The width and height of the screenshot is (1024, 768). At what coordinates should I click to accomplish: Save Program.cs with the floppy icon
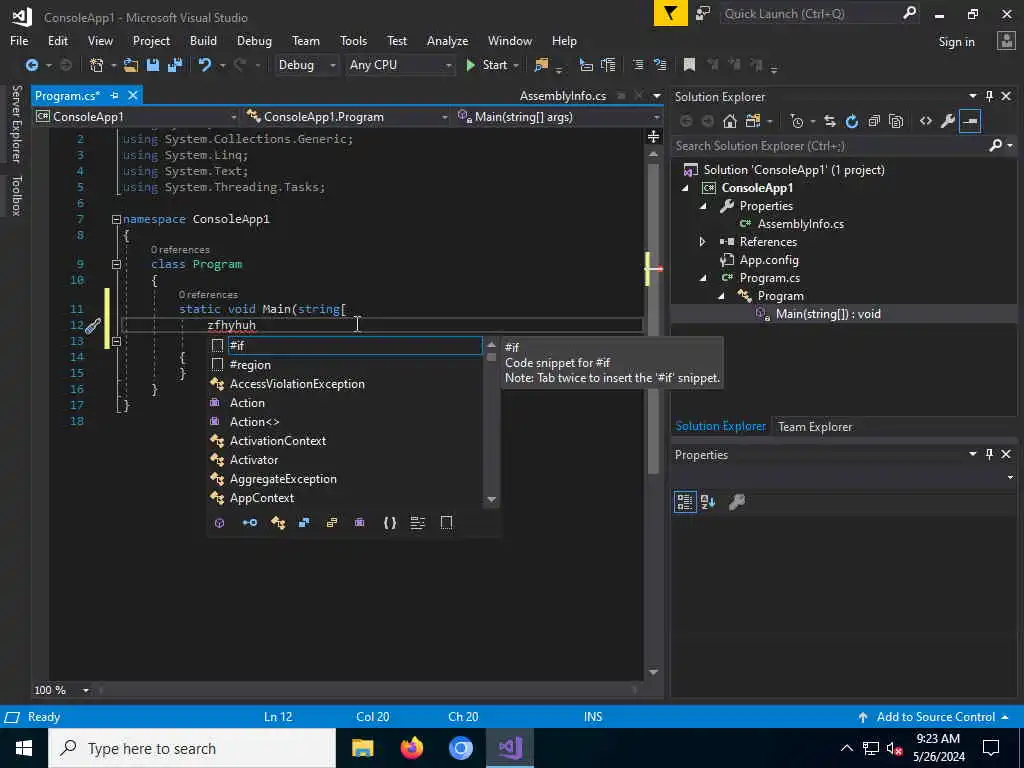coord(153,65)
